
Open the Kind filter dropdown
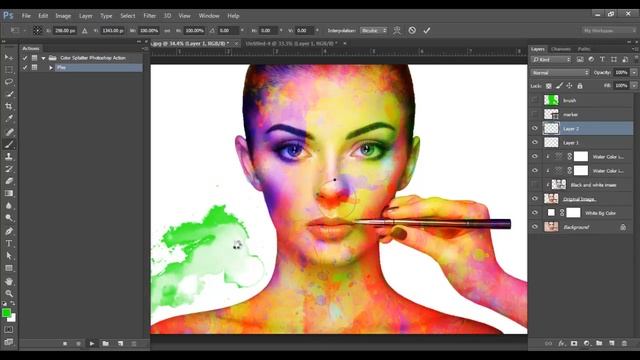[551, 60]
